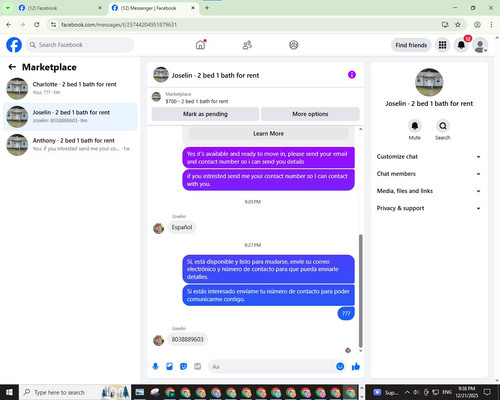Click the site information icon in address bar
500x400 pixels.
[53, 25]
